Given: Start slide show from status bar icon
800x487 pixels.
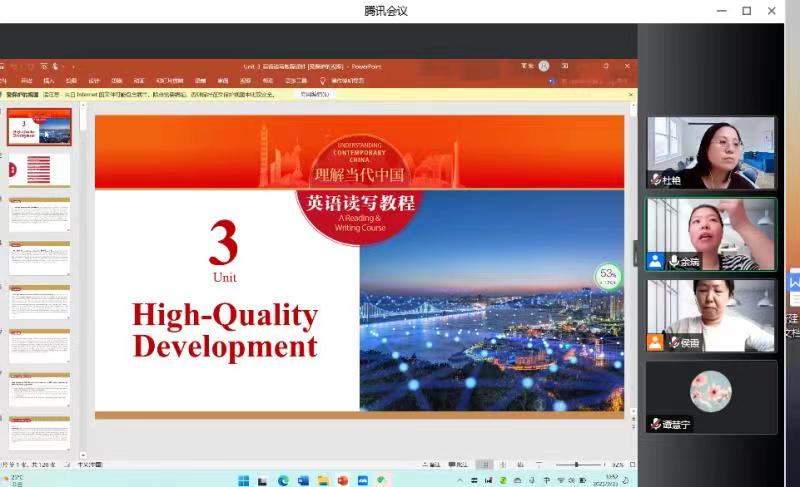Looking at the screenshot, I should (x=539, y=465).
